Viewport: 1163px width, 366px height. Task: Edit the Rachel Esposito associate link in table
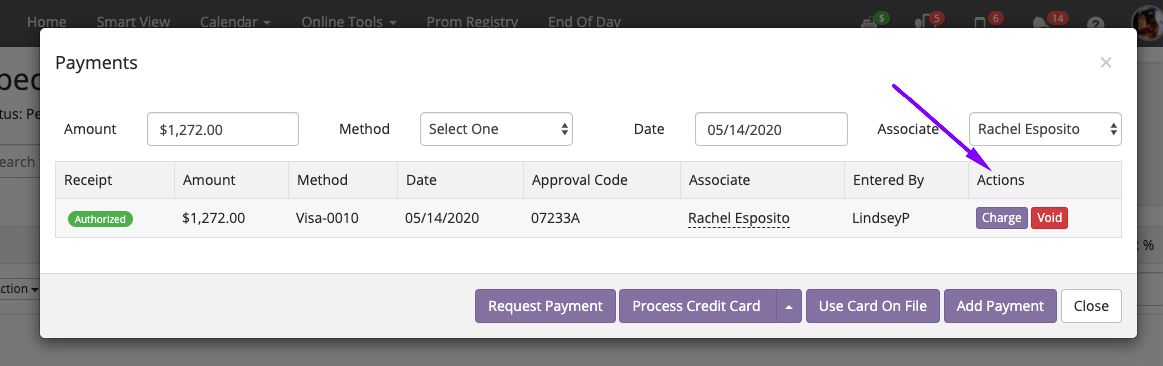(739, 218)
